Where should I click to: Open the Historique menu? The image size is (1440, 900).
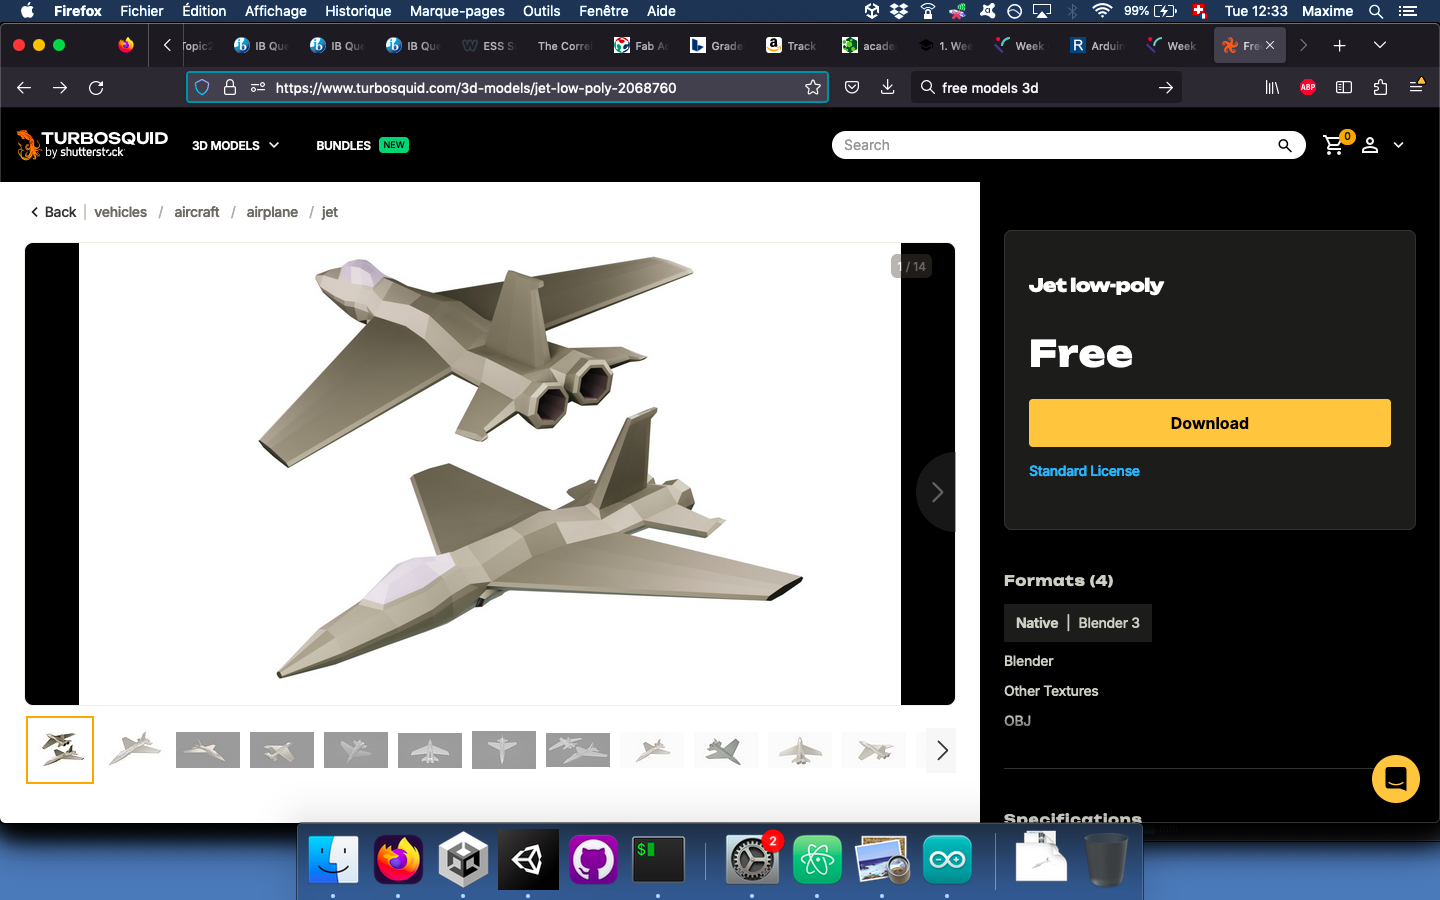(358, 11)
